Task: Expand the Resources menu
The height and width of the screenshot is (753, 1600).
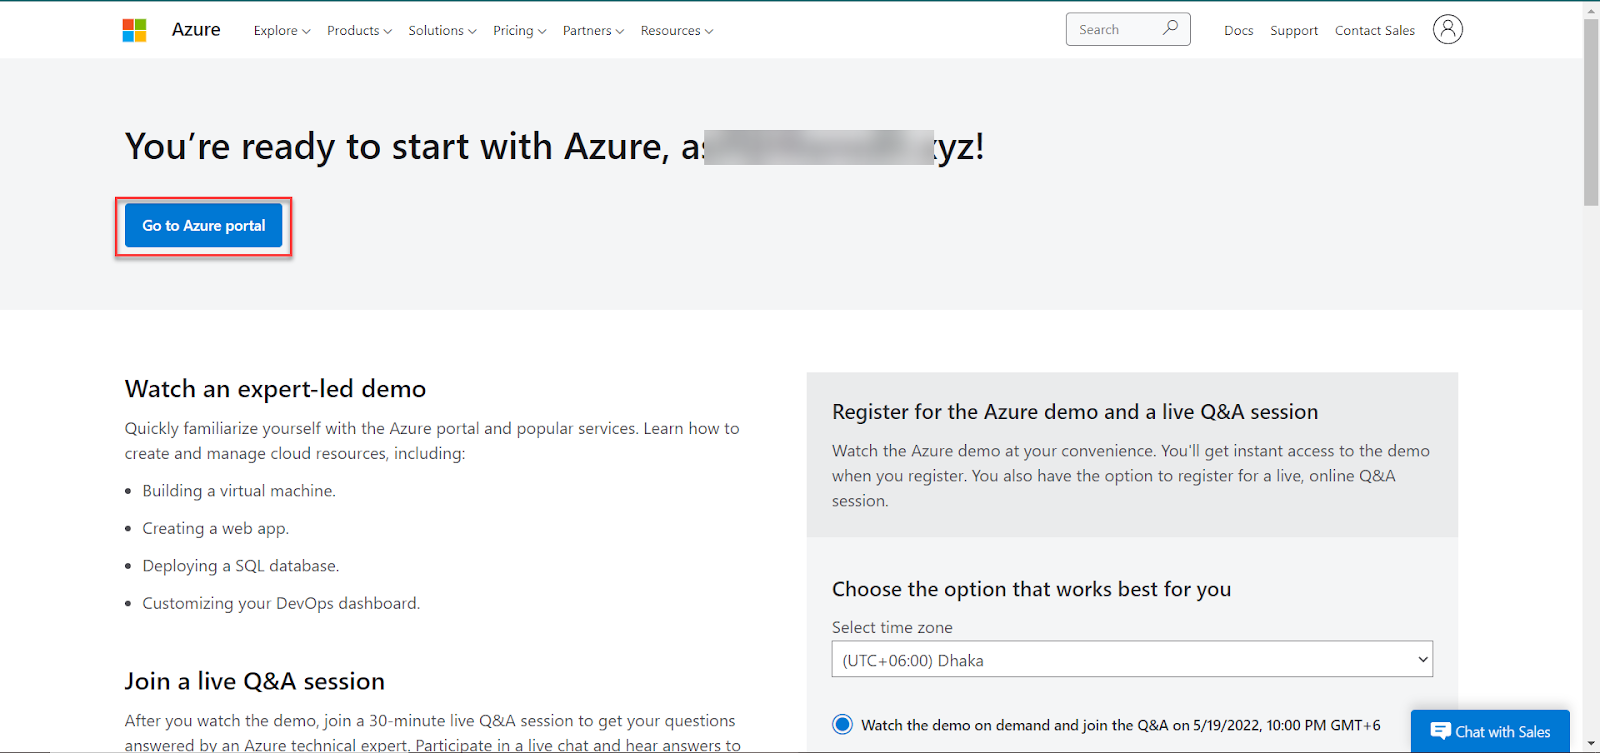Action: 677,31
